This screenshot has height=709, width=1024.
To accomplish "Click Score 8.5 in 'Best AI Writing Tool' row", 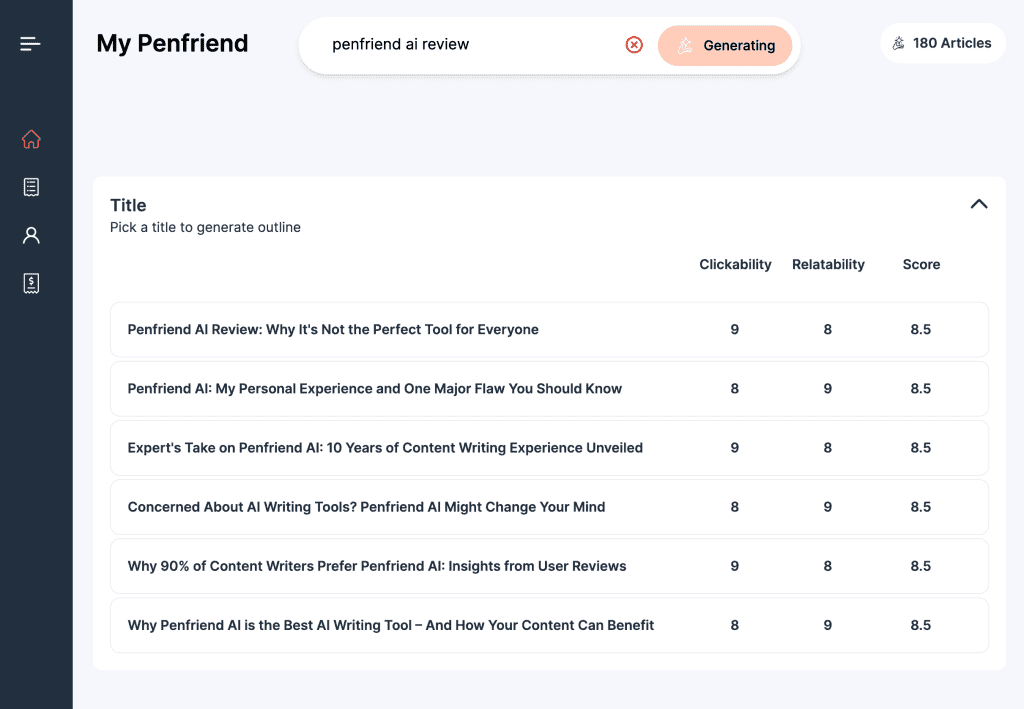I will [921, 625].
